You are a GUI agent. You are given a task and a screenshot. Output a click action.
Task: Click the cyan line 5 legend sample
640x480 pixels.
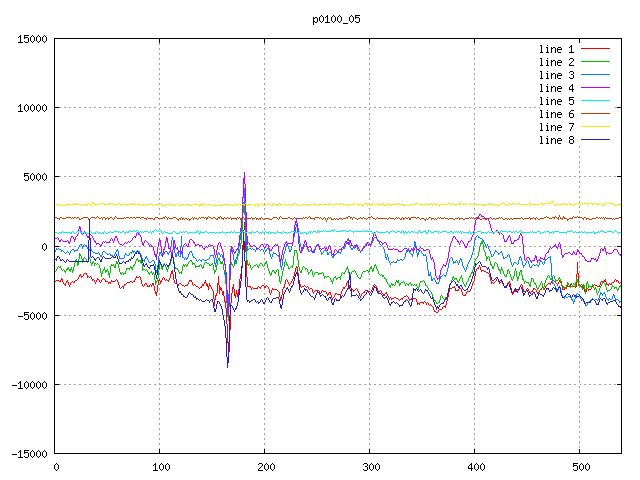click(595, 101)
